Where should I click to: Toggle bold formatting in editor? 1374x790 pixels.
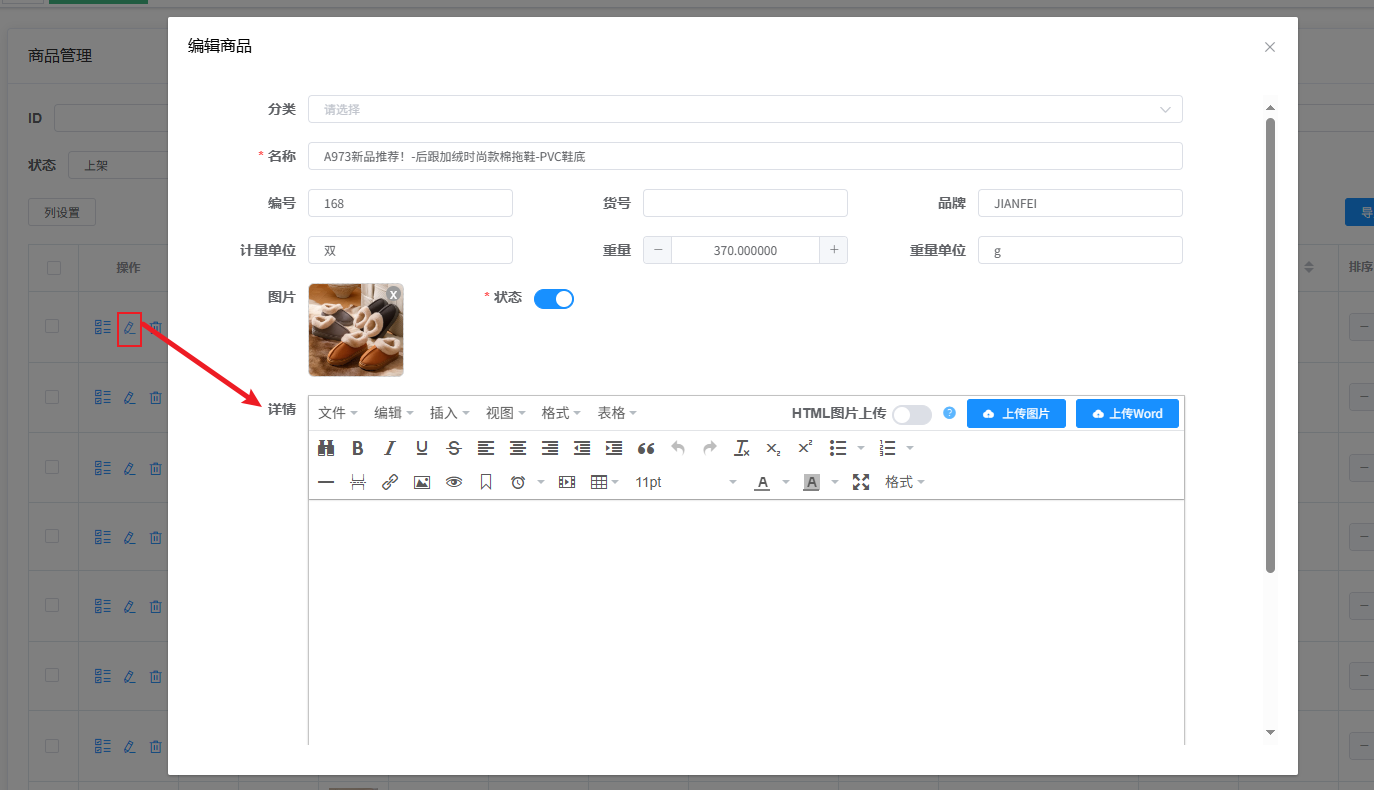(358, 448)
